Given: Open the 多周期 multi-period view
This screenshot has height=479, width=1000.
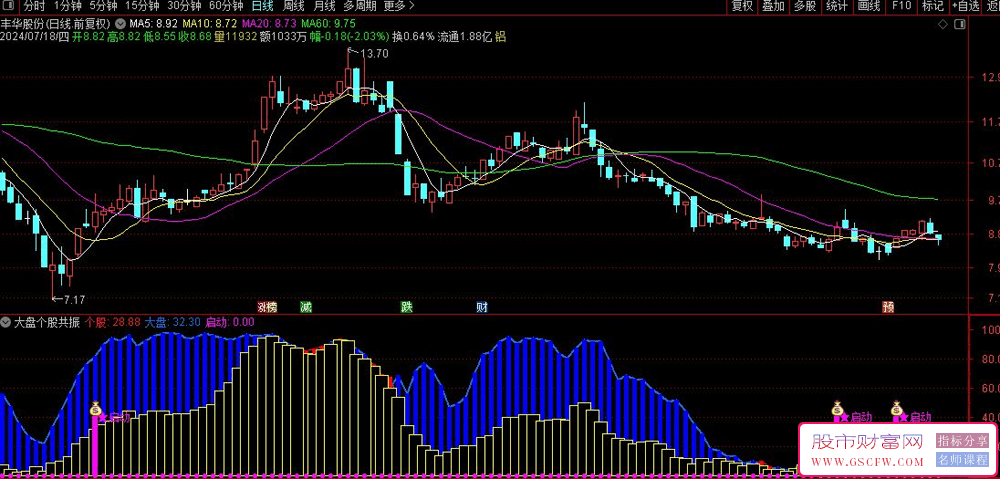Looking at the screenshot, I should tap(360, 6).
